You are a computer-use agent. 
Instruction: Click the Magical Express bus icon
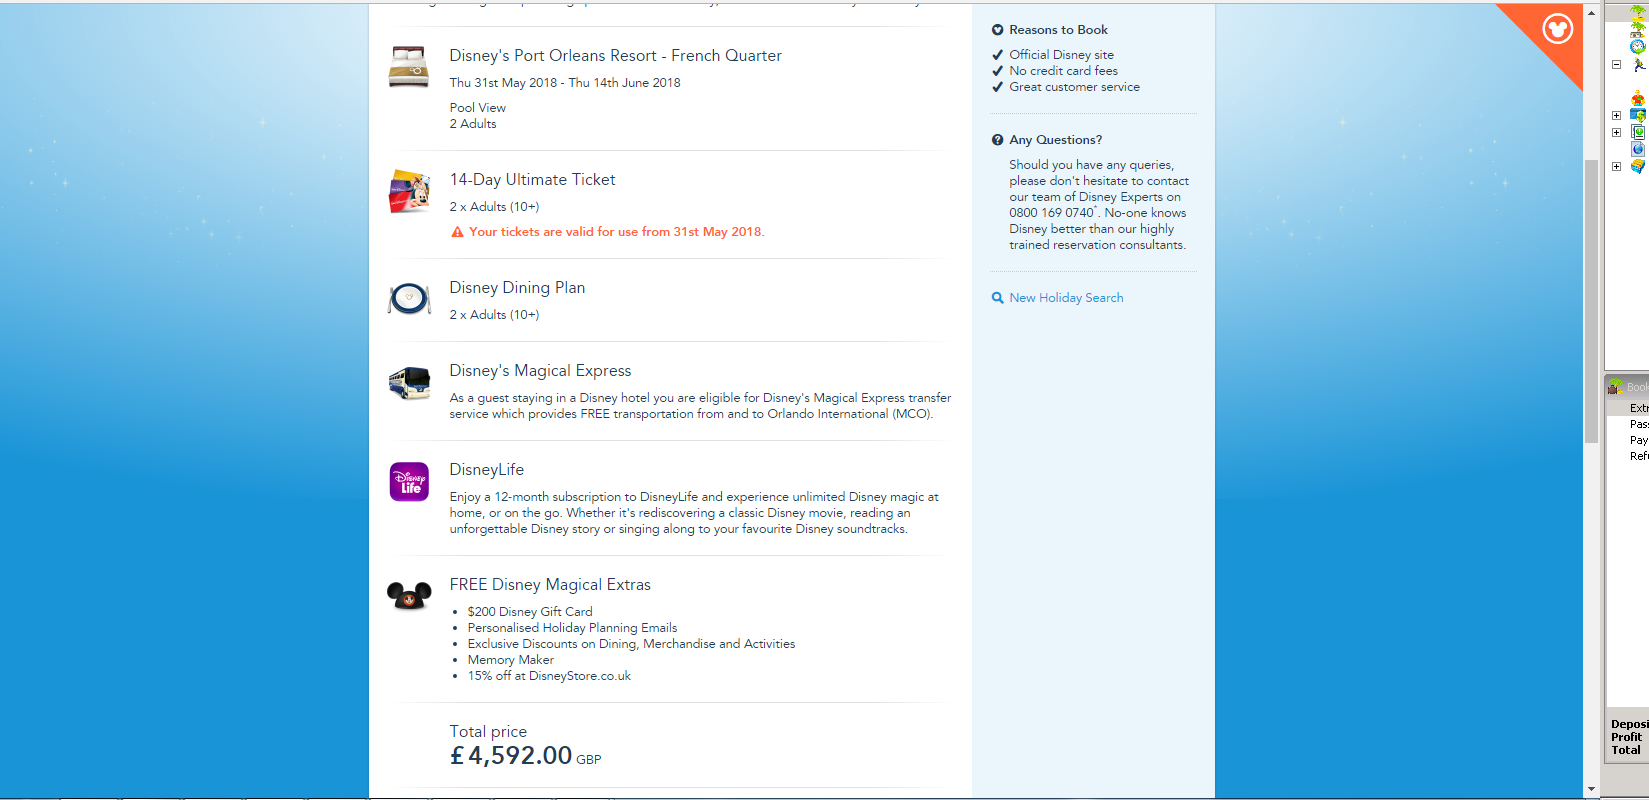click(x=409, y=383)
